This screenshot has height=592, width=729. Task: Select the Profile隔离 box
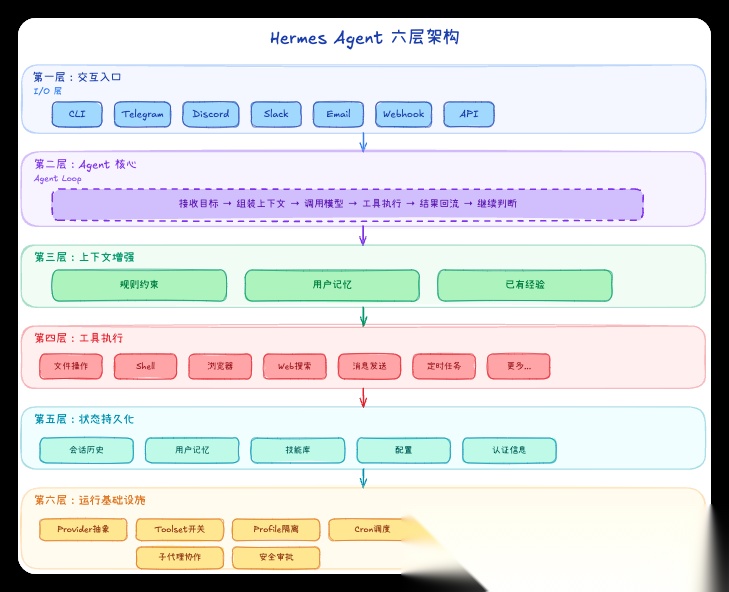[x=276, y=529]
